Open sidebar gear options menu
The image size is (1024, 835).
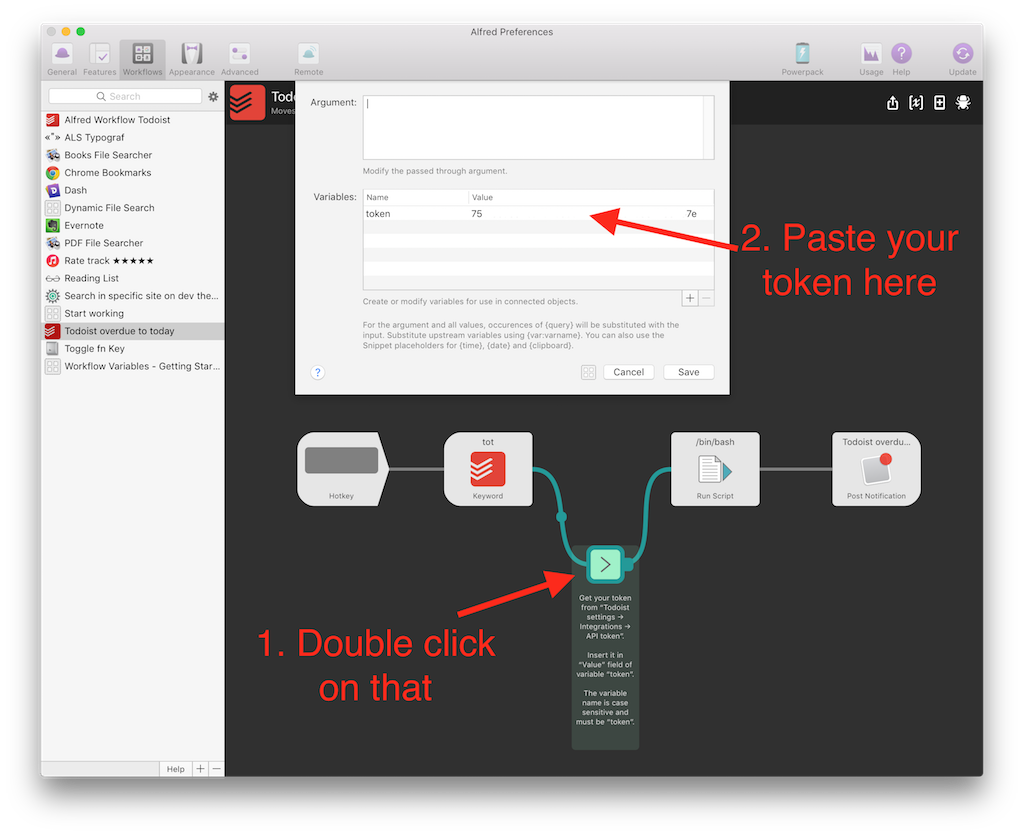[213, 97]
